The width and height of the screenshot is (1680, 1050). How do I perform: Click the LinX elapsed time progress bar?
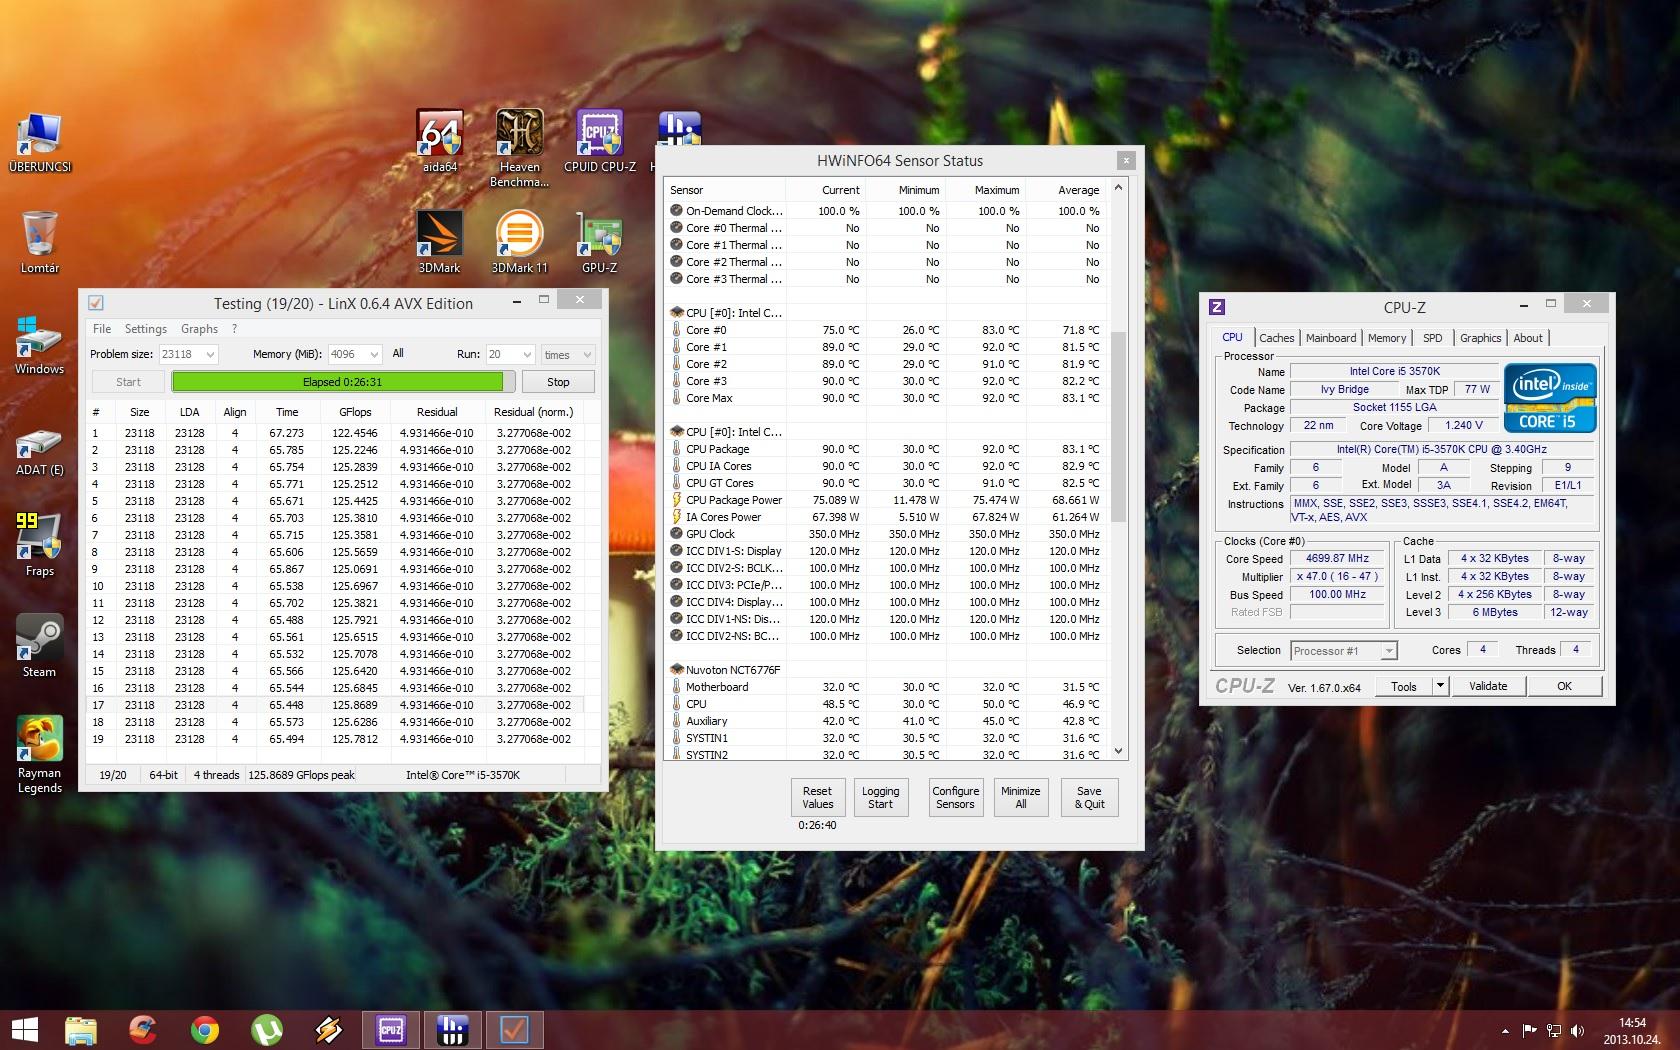[343, 382]
